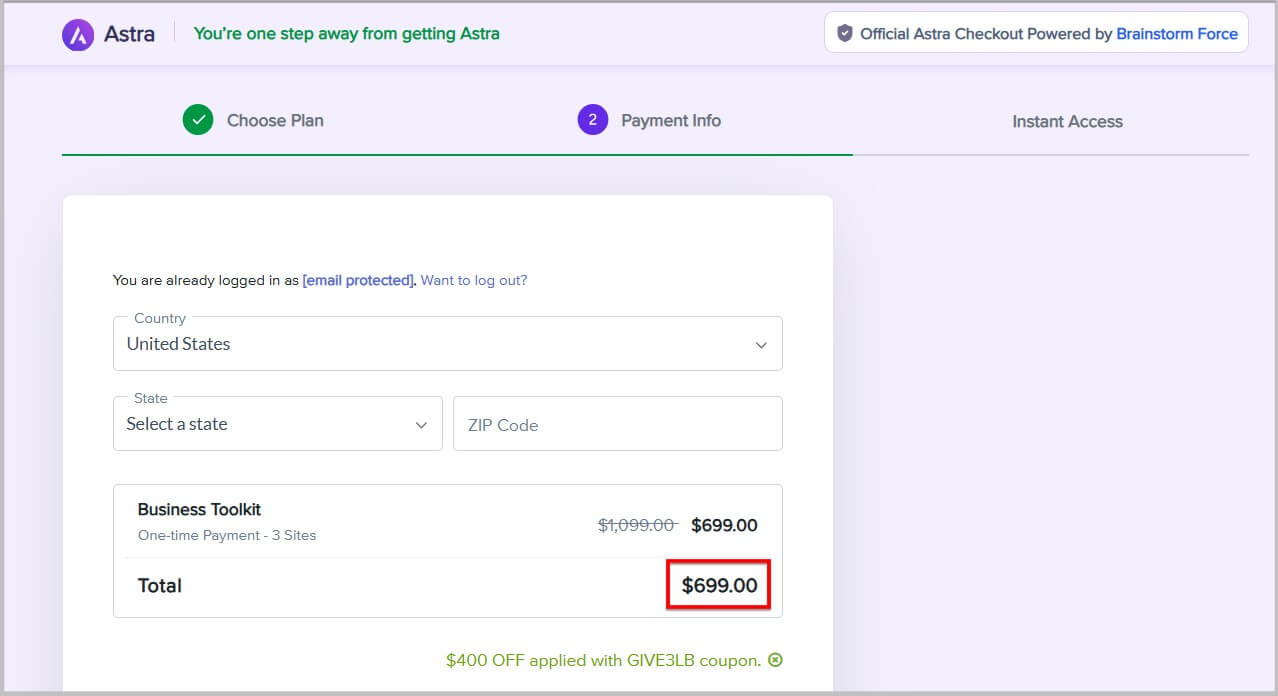
Task: Open the Brainstorm Force link
Action: click(1176, 33)
